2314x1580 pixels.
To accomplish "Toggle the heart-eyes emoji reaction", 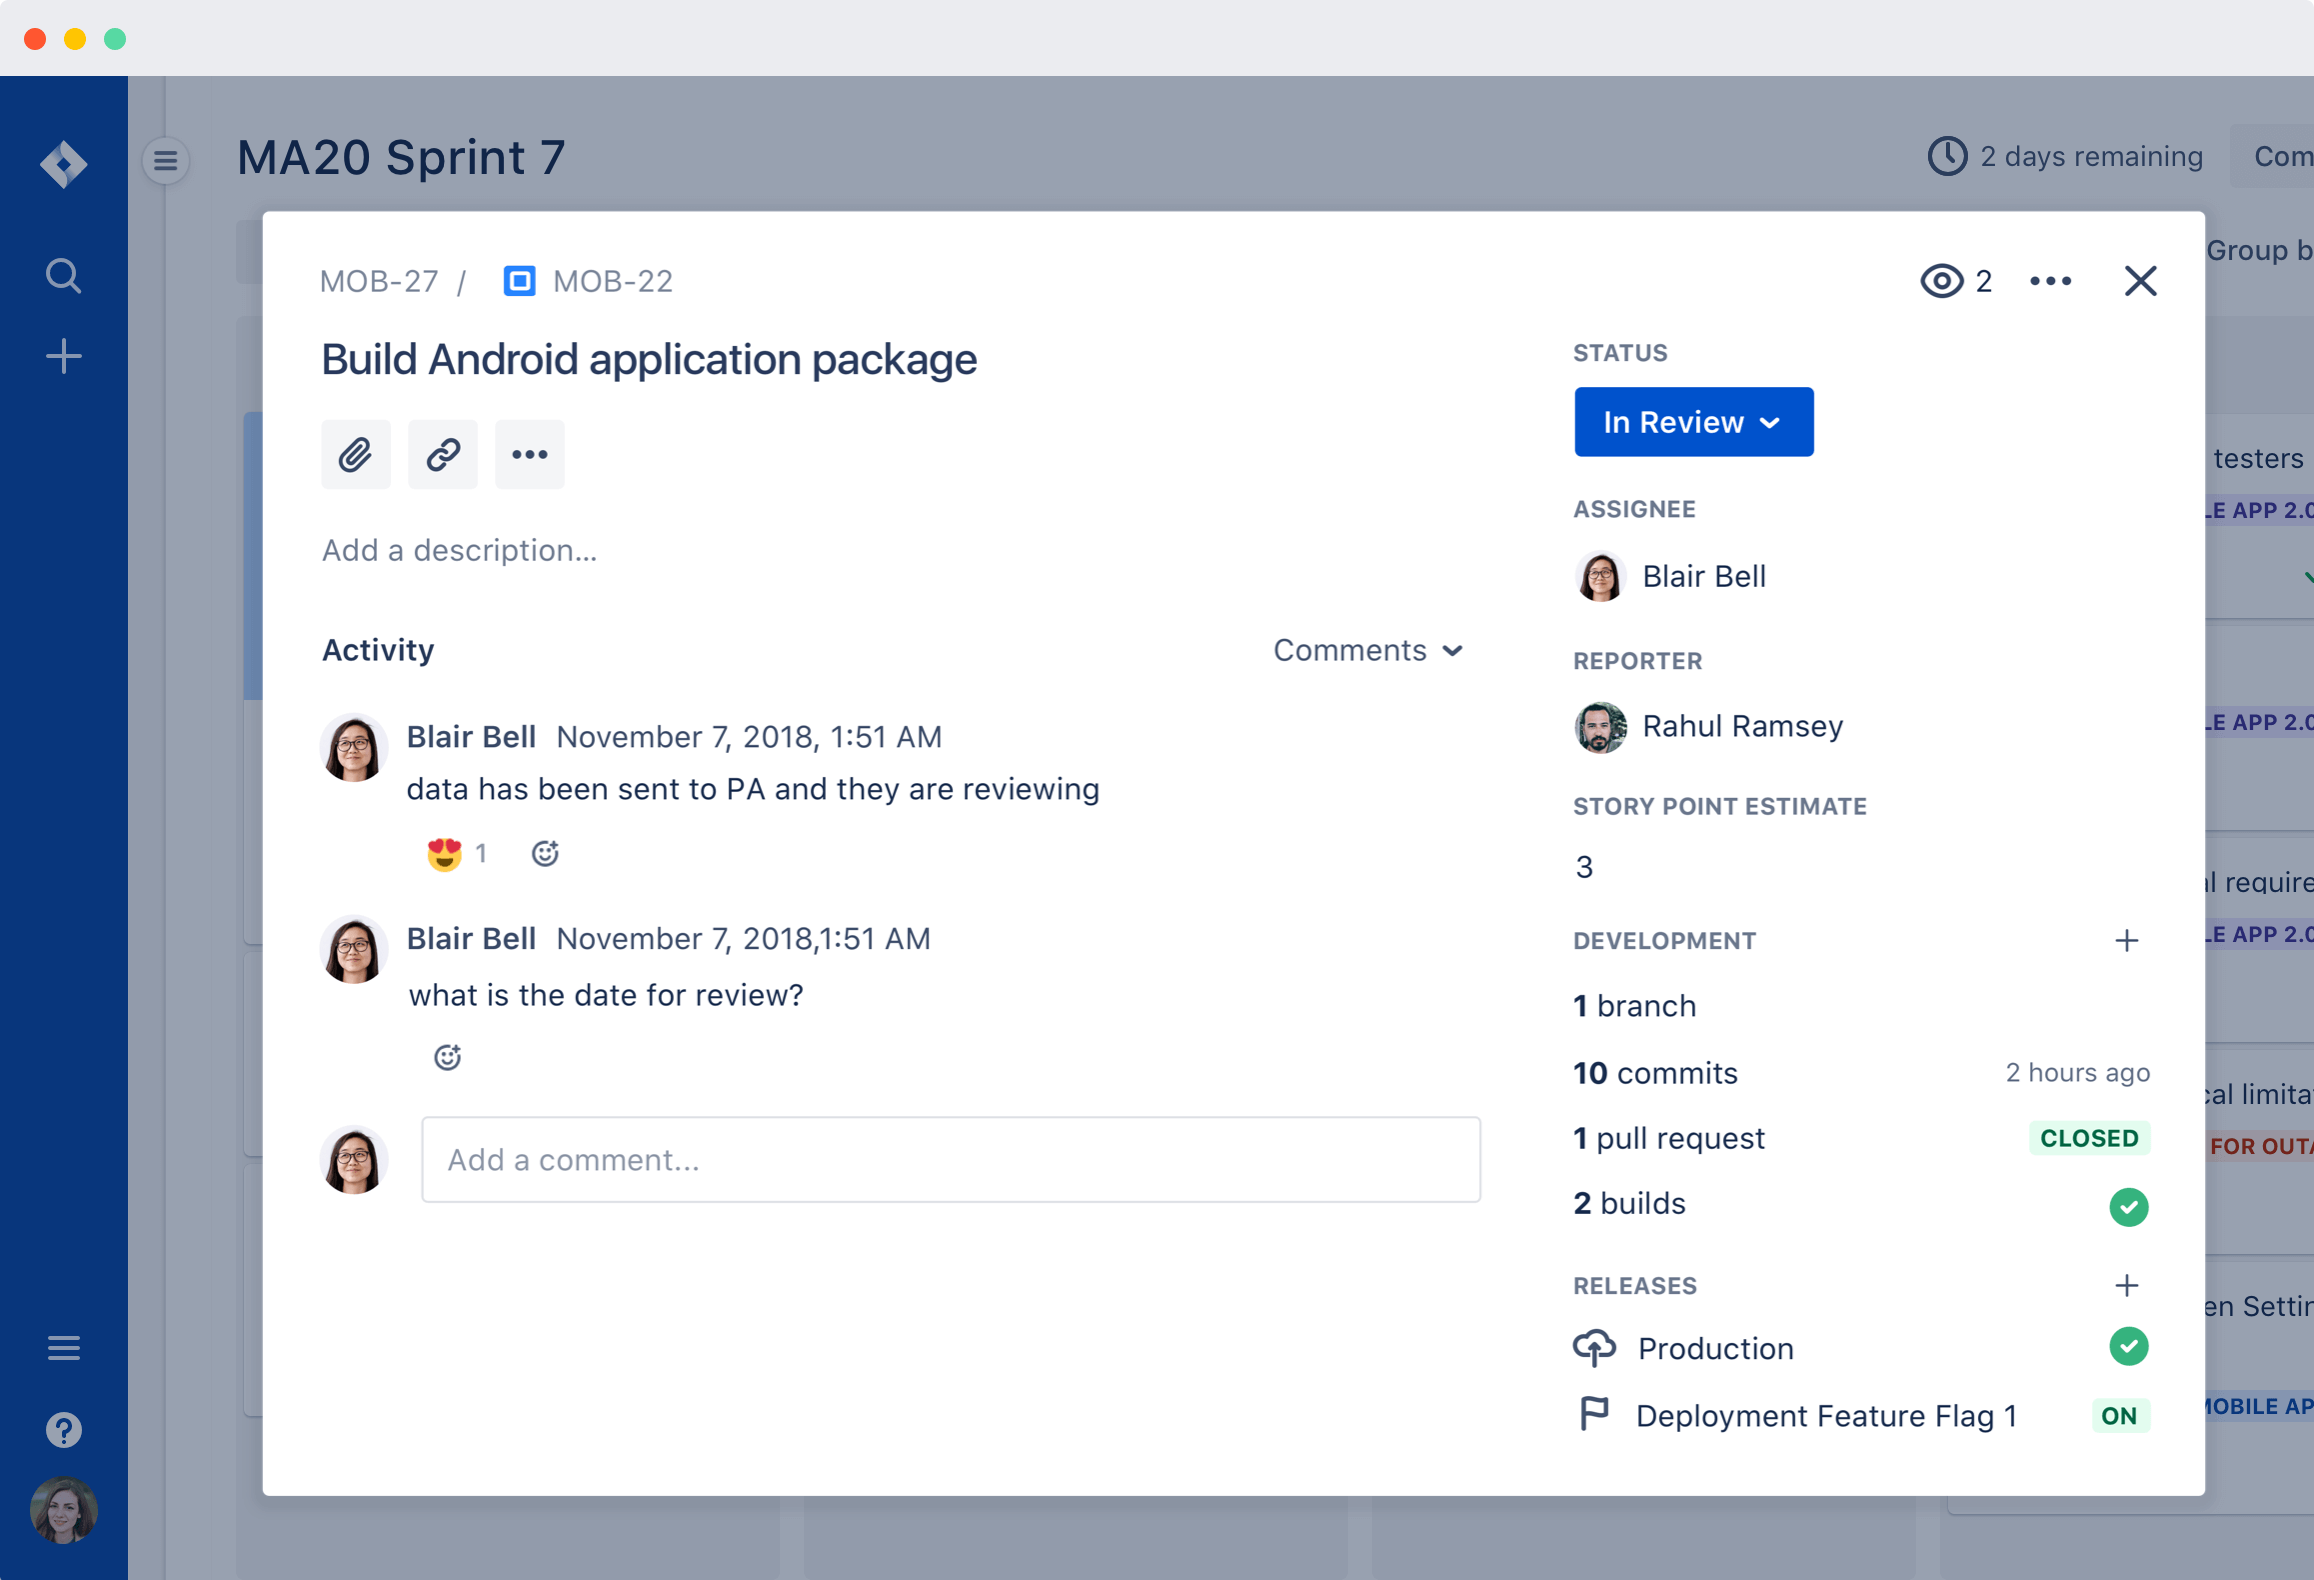I will 445,854.
